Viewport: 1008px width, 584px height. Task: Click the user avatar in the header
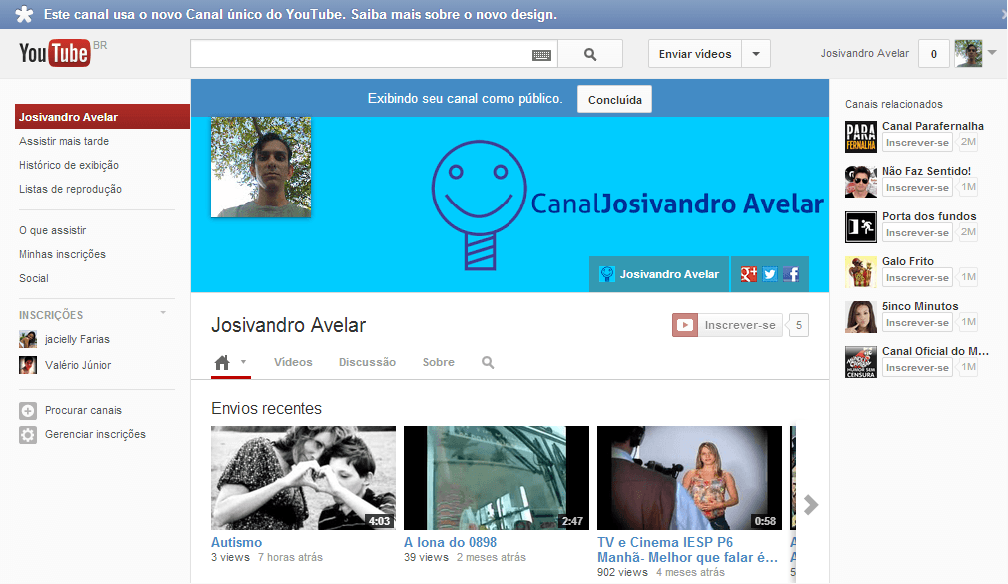(x=968, y=53)
